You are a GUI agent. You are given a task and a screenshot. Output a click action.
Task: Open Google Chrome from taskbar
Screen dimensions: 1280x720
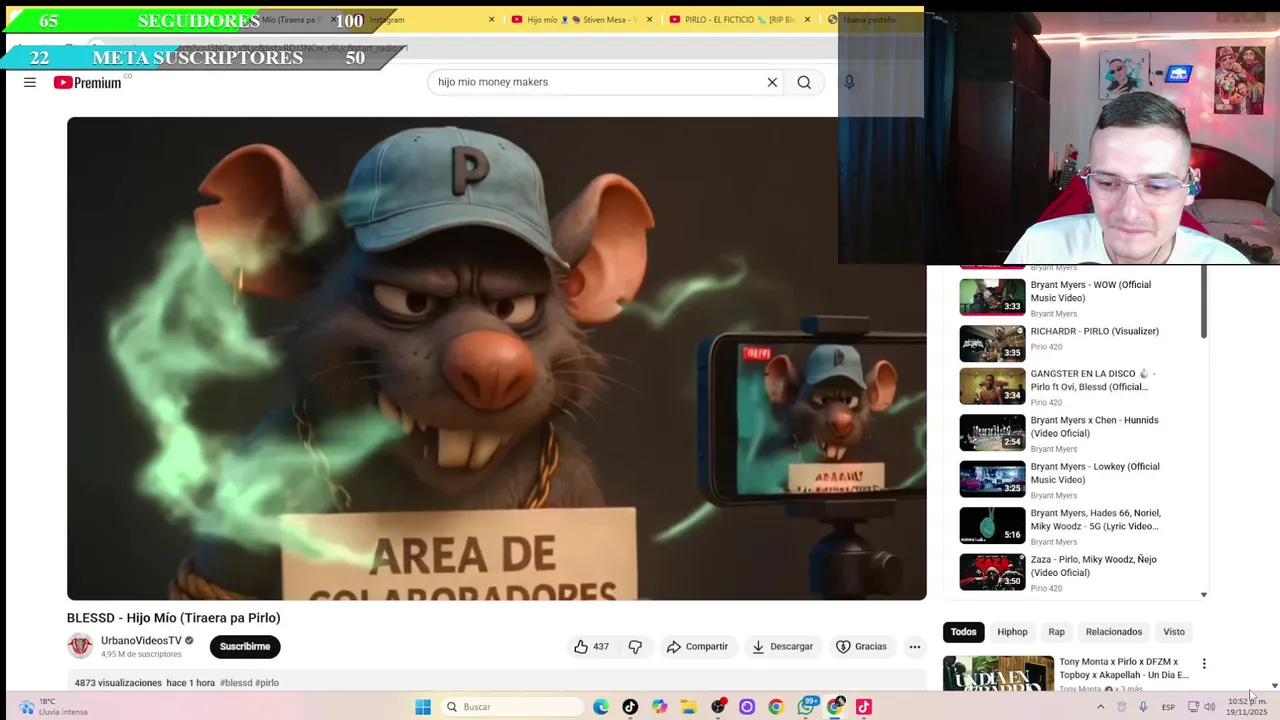coord(776,707)
